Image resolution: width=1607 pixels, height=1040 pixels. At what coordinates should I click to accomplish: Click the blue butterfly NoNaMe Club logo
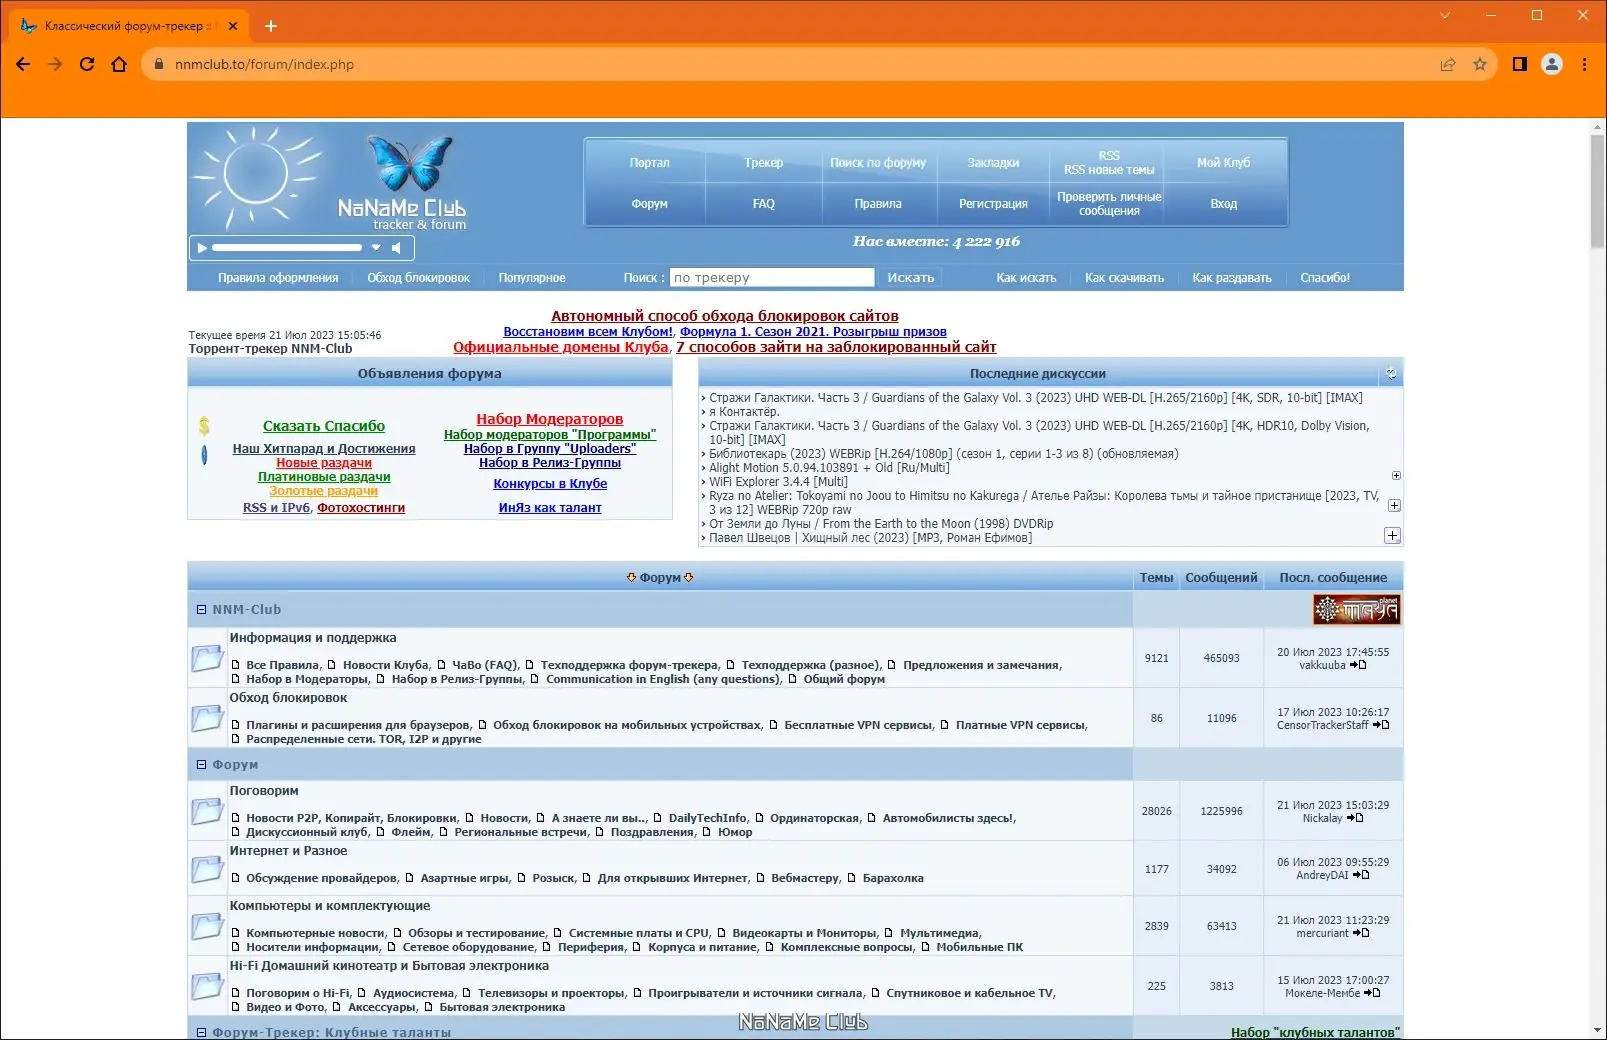pos(410,164)
